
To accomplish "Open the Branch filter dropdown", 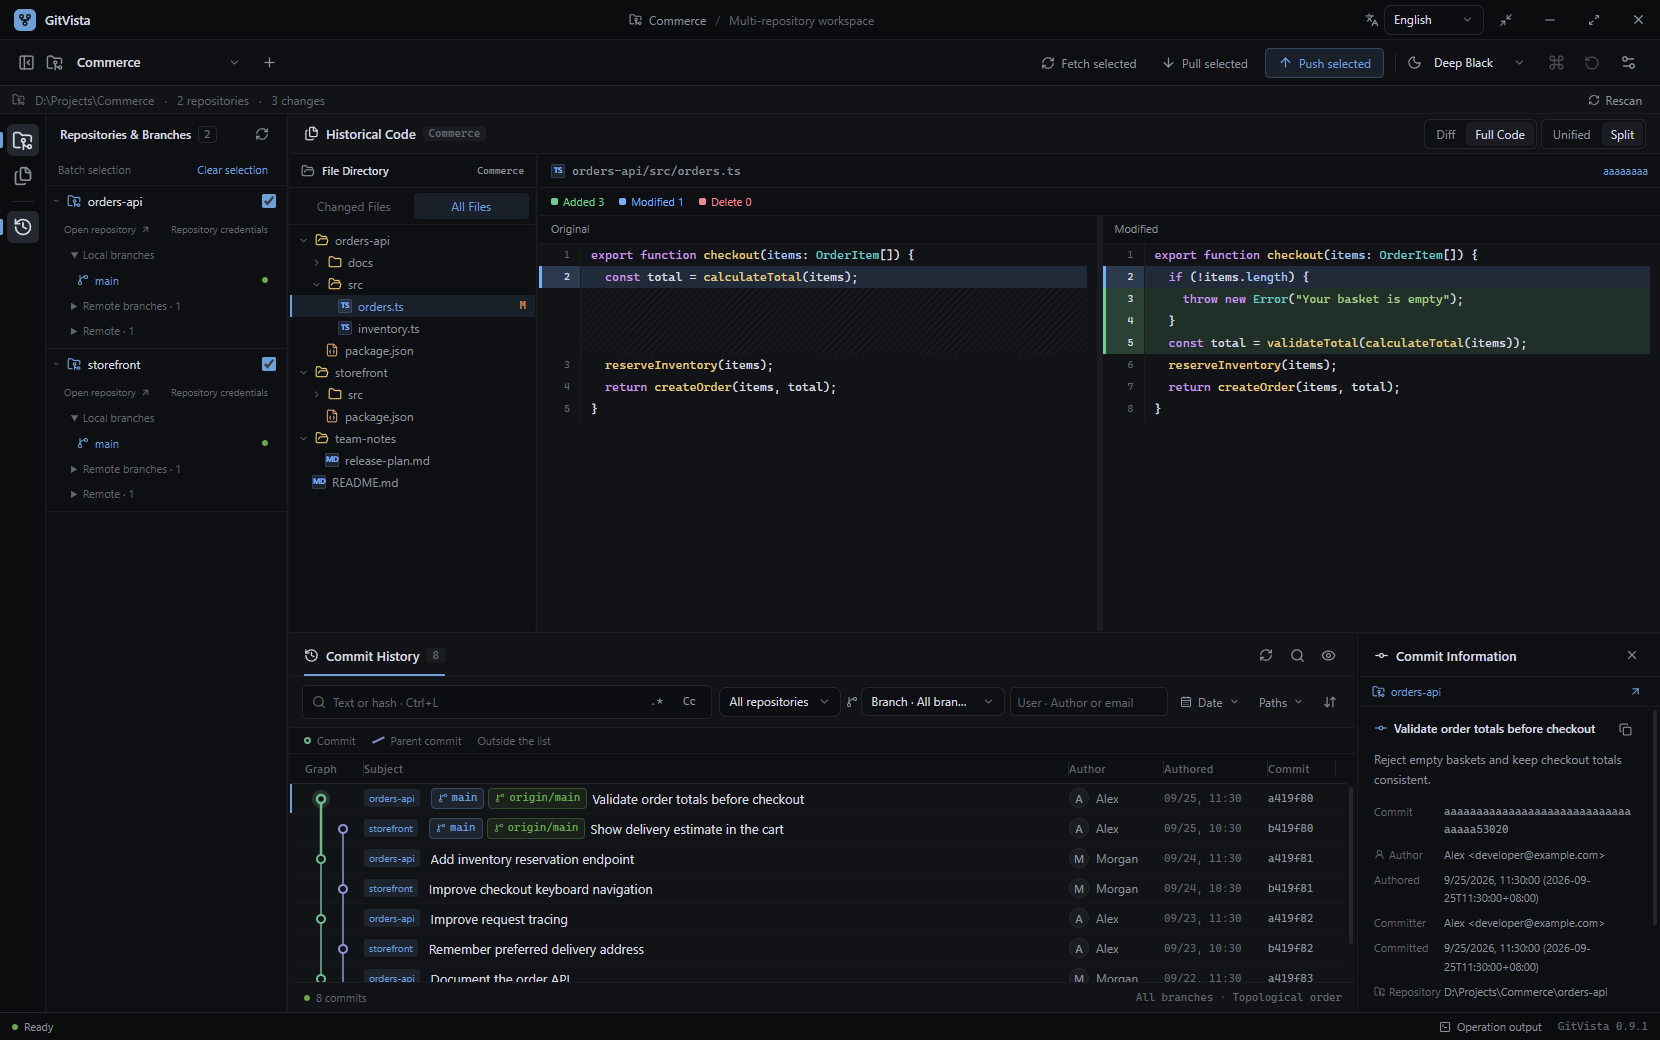I will (x=932, y=702).
